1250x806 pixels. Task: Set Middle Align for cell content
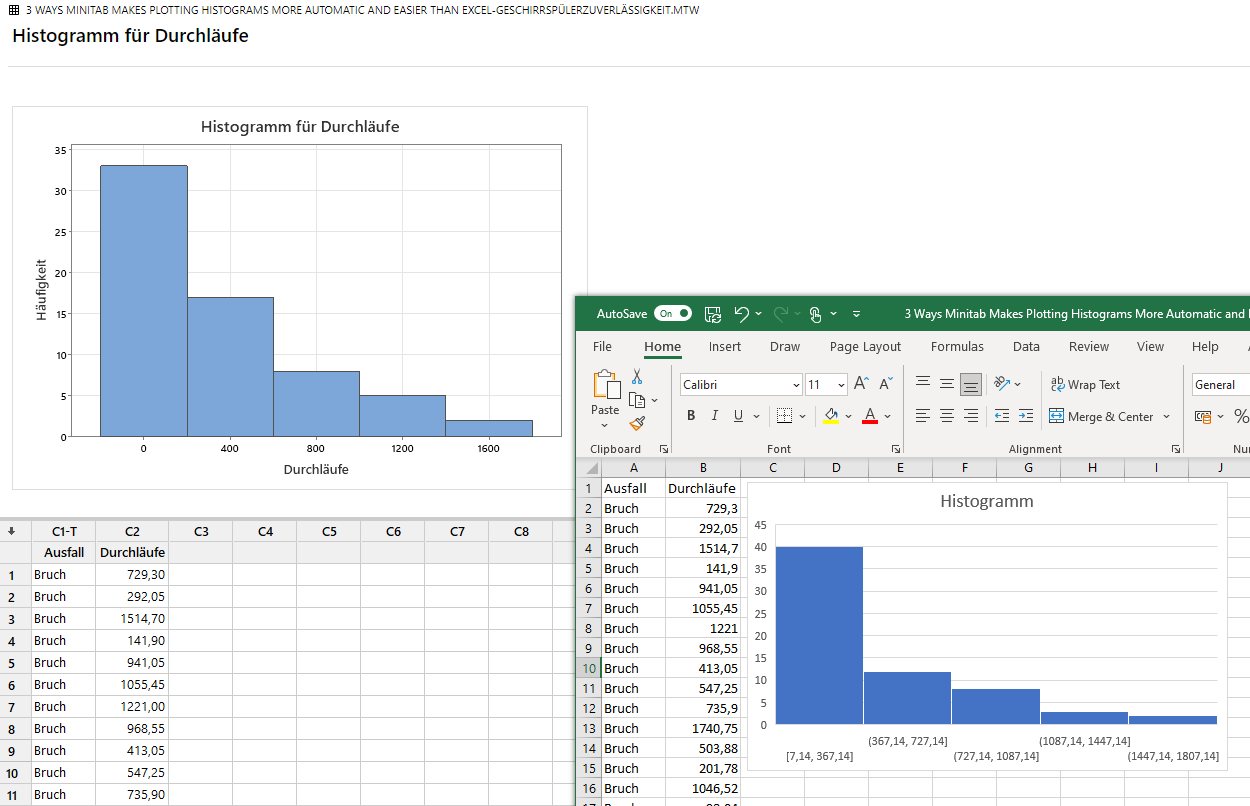click(x=947, y=384)
